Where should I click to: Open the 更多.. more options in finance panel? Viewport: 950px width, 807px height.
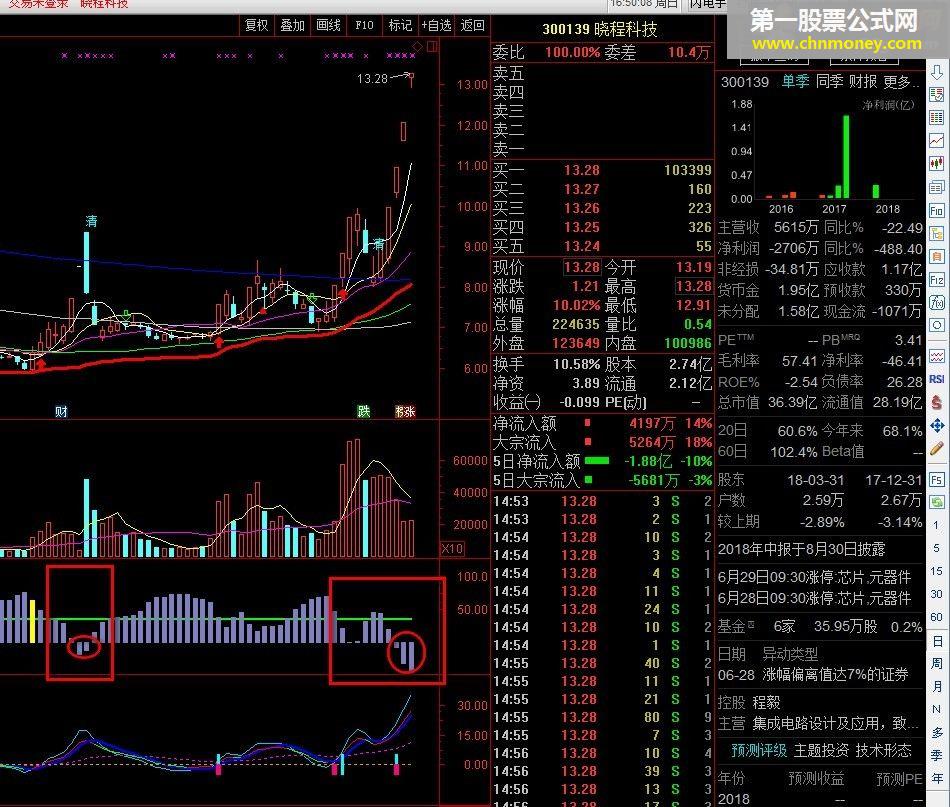click(901, 82)
